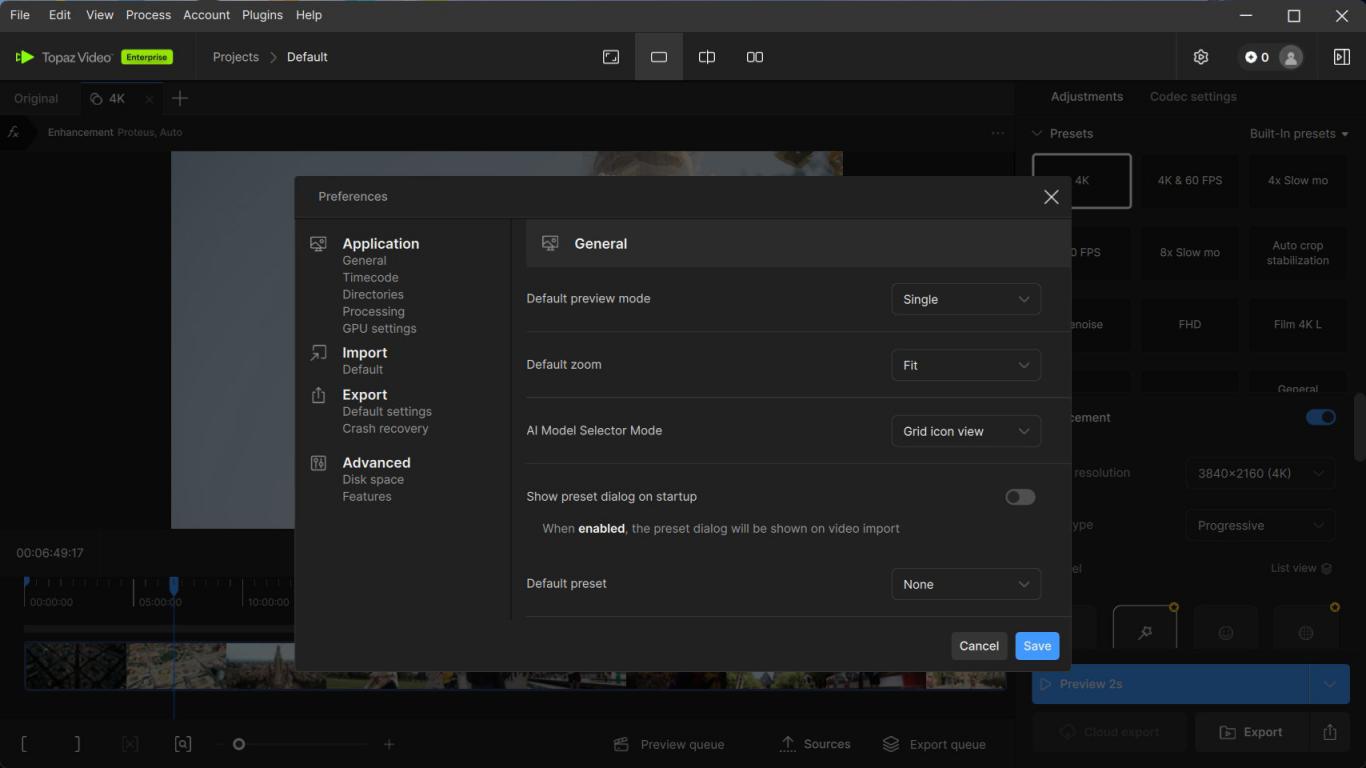Click the user account avatar icon
Screen dimensions: 1366x768
point(1291,57)
